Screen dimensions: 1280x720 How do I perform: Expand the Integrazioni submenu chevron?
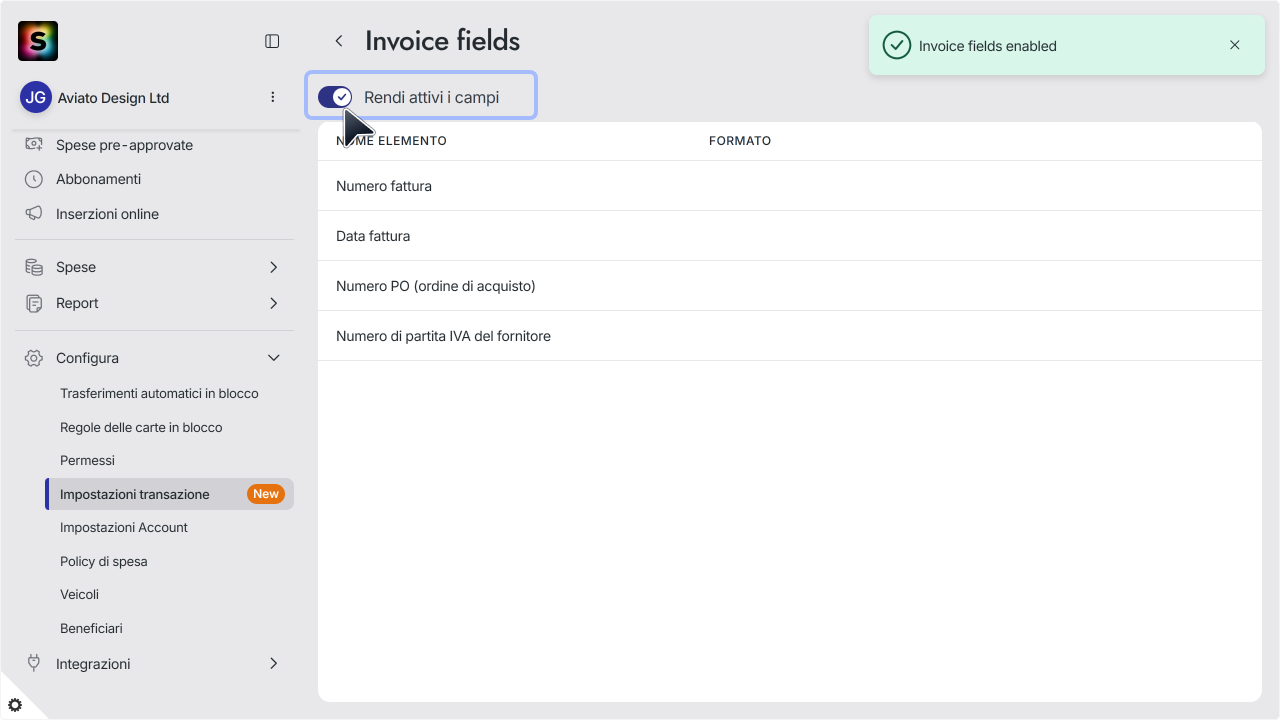[274, 663]
